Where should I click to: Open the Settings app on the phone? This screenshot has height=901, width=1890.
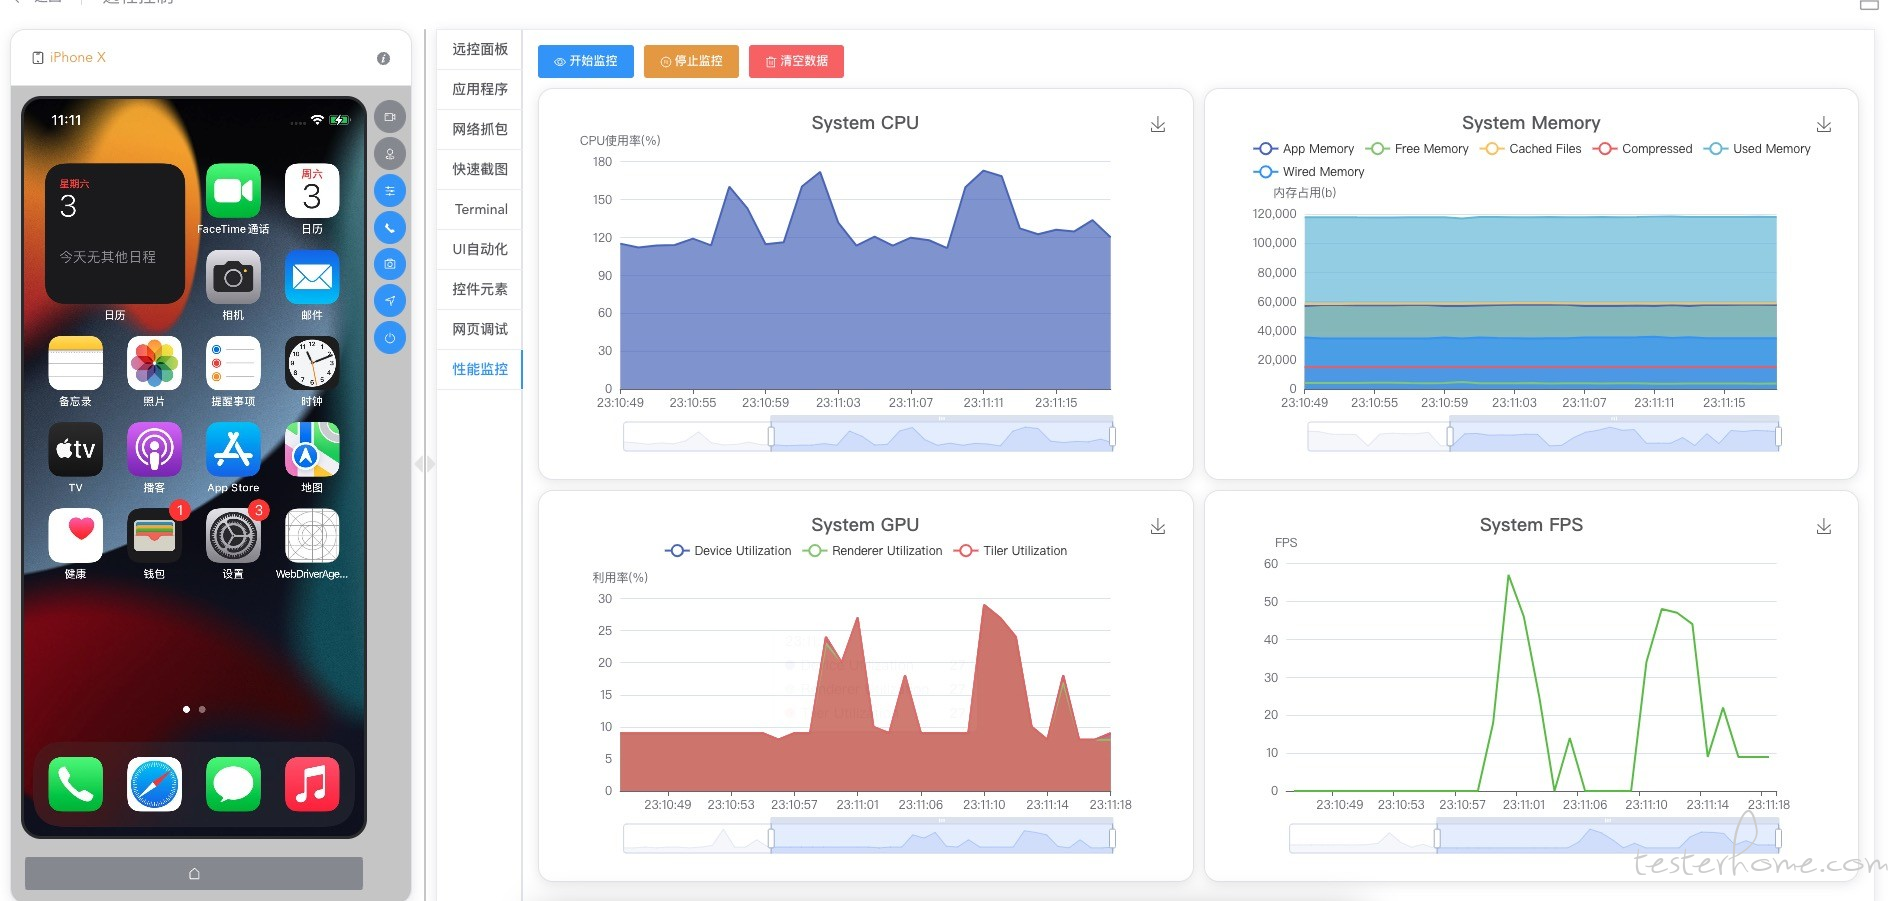(233, 536)
